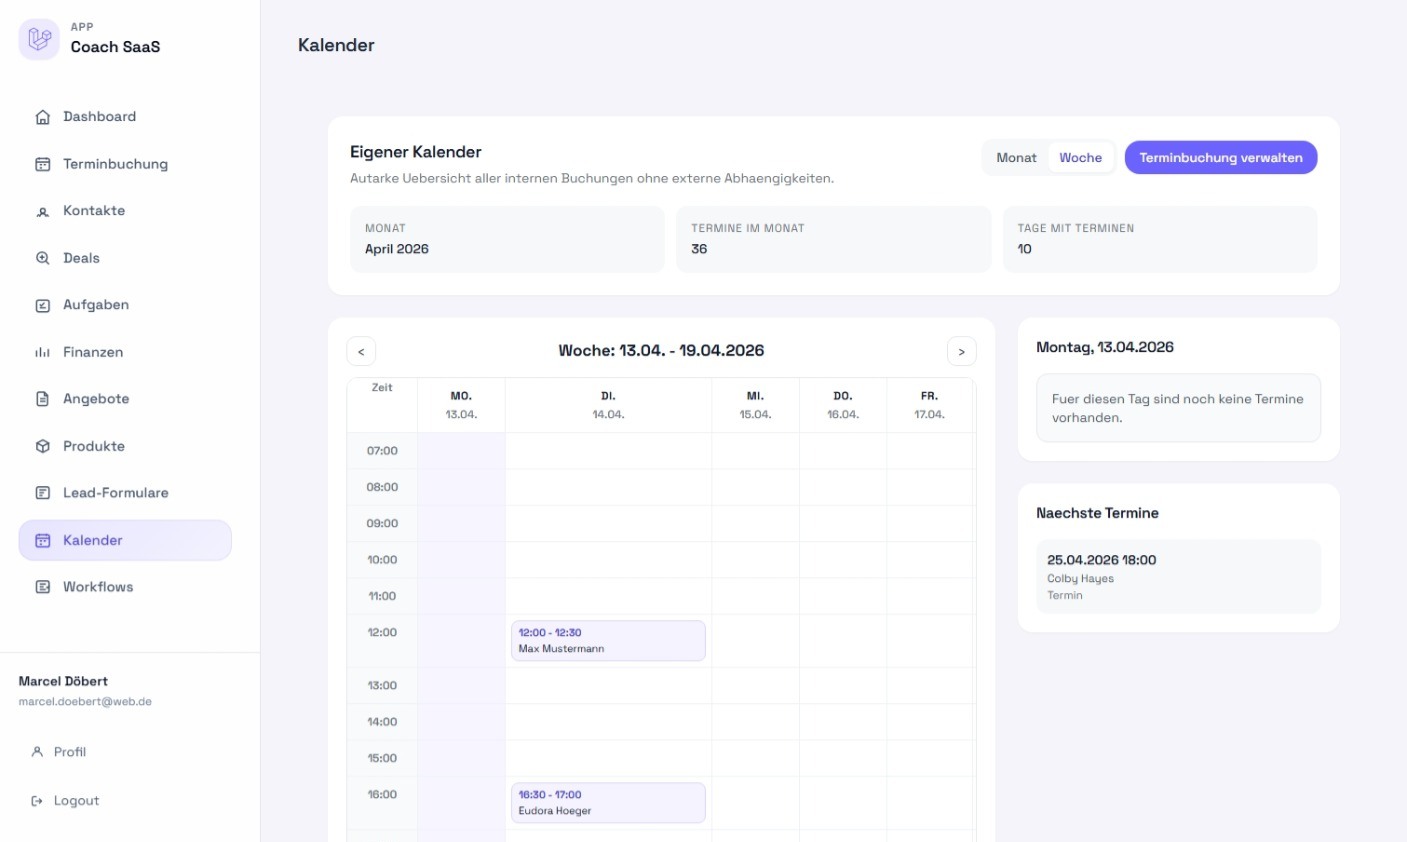Switch calendar to Monat view
The width and height of the screenshot is (1407, 842).
coord(1016,158)
